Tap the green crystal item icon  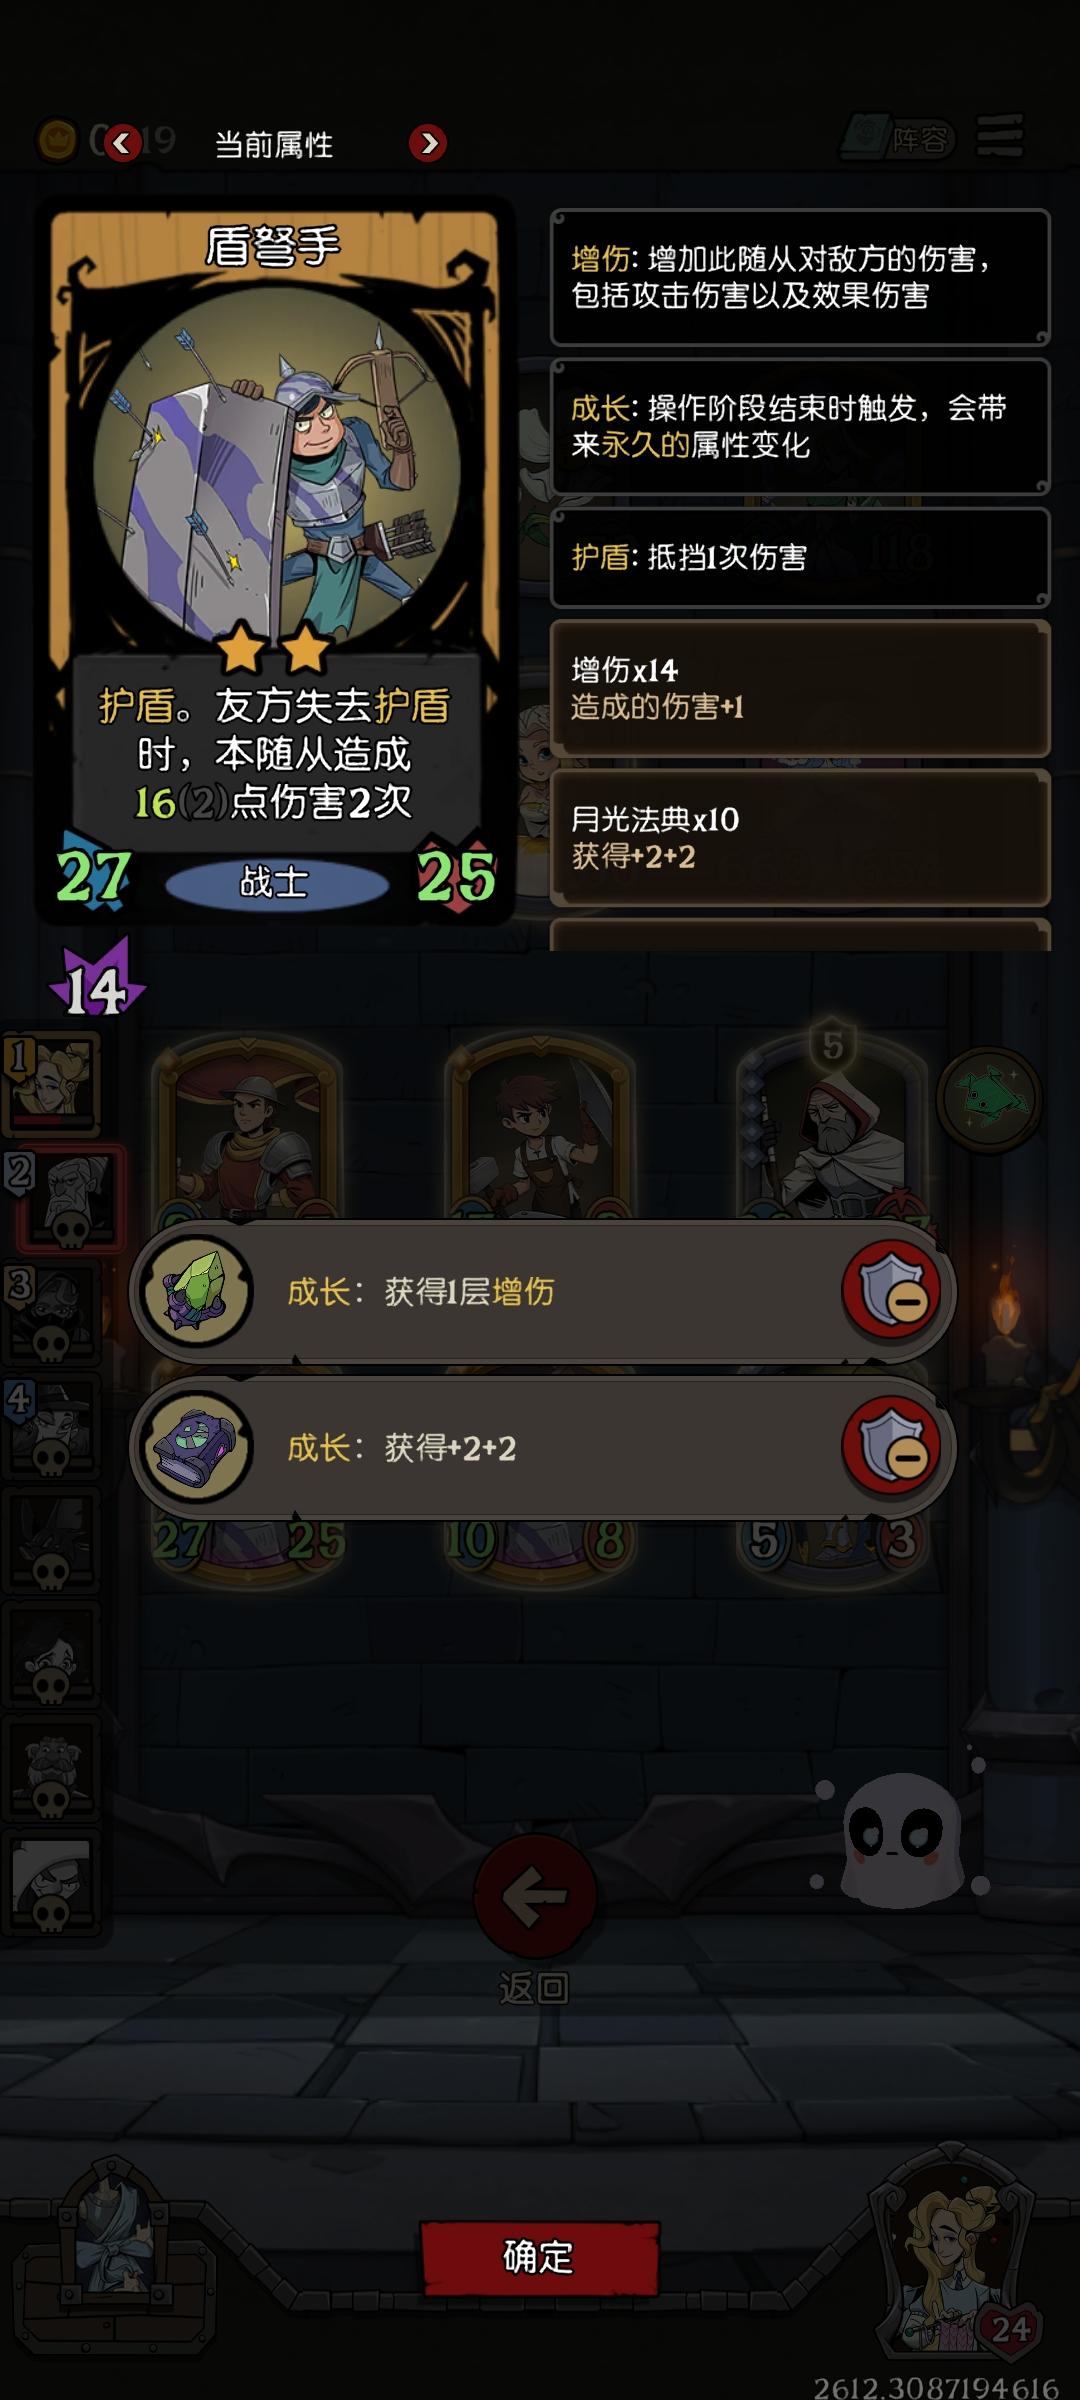coord(196,1291)
